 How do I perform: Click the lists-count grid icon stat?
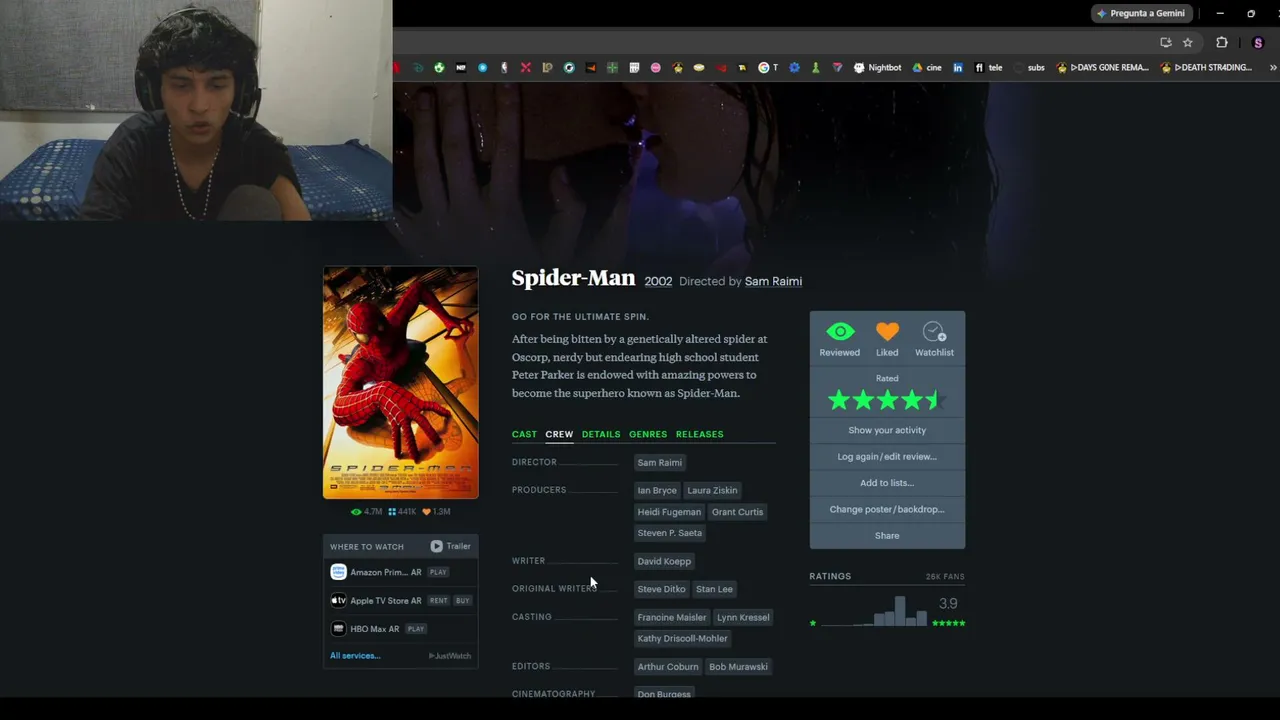402,511
